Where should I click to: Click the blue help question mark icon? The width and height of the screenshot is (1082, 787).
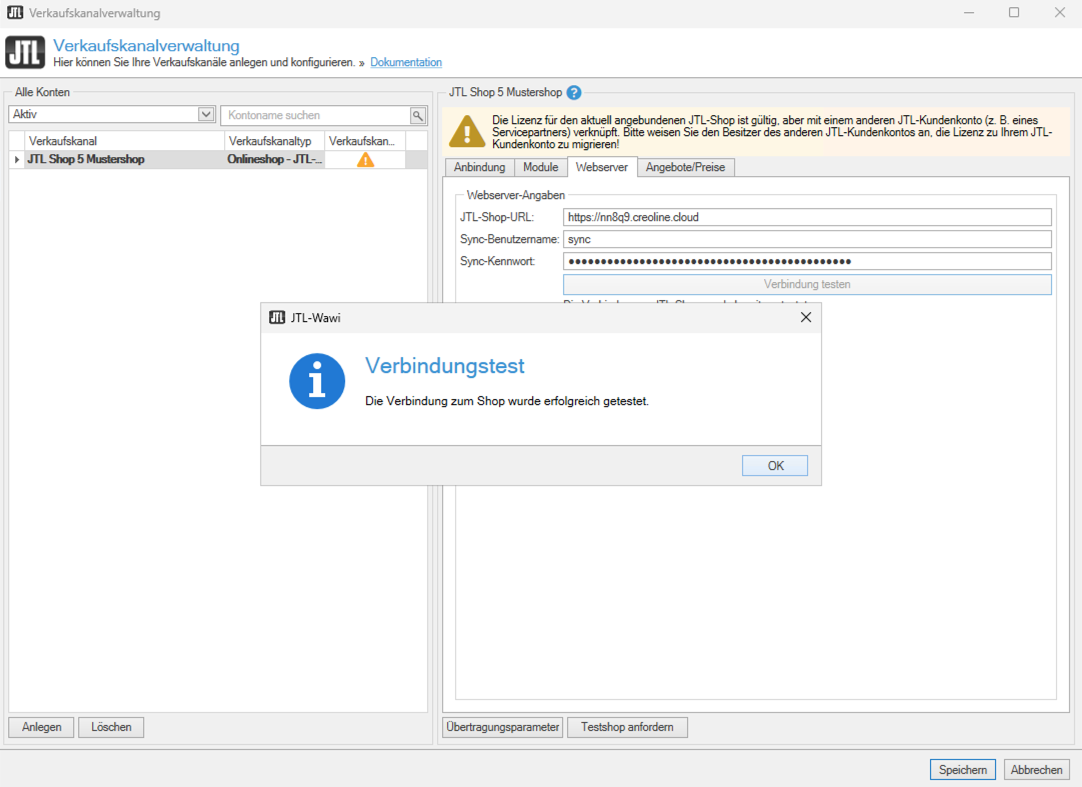573,93
